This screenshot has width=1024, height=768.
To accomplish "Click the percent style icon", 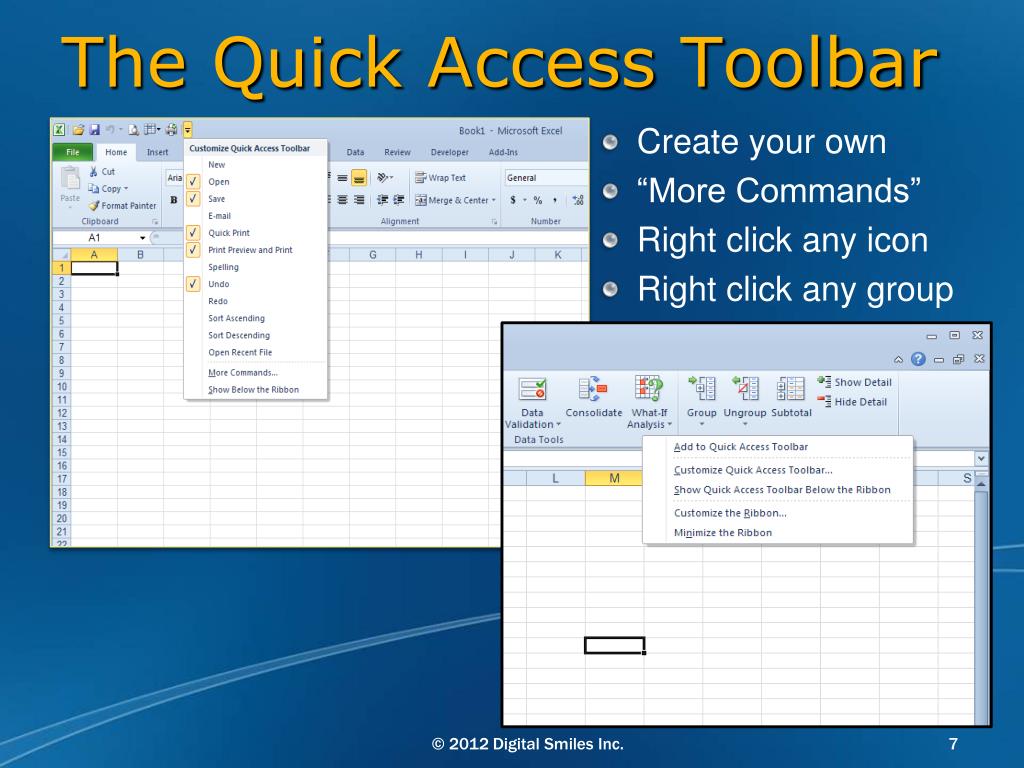I will coord(537,200).
